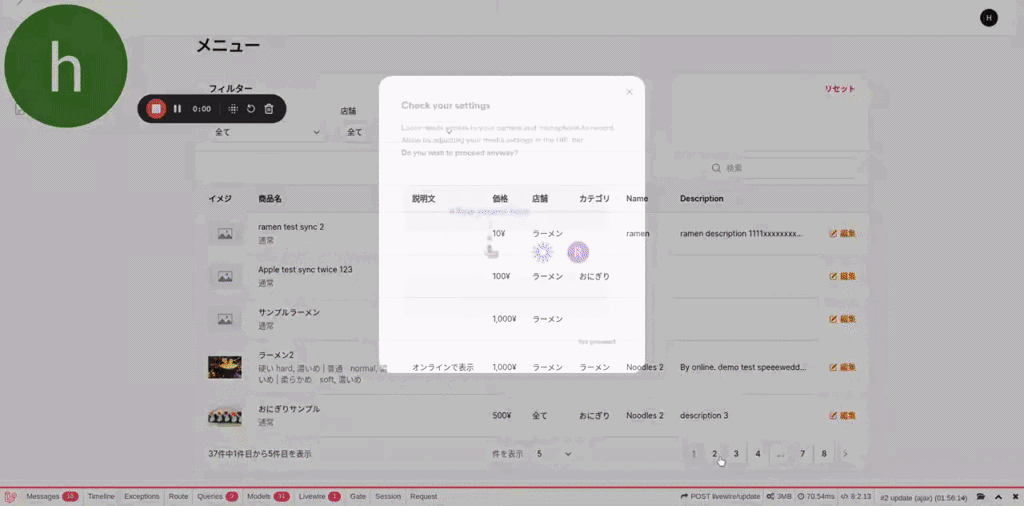
Task: Click the next page arrow in pagination
Action: (845, 454)
